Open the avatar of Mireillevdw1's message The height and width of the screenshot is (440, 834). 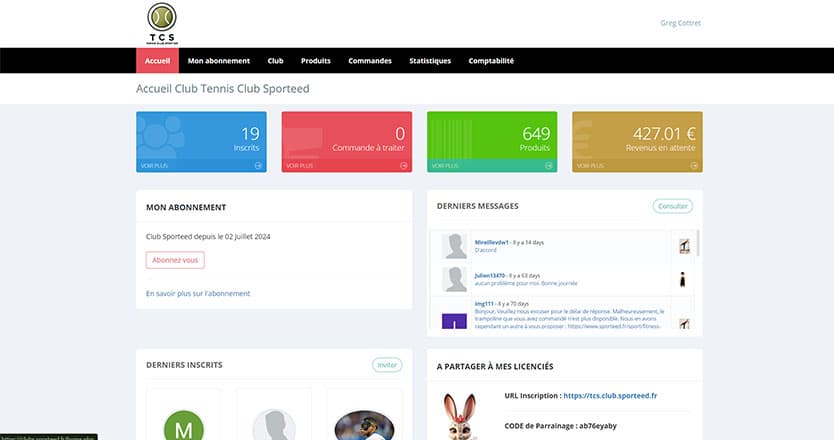[456, 247]
